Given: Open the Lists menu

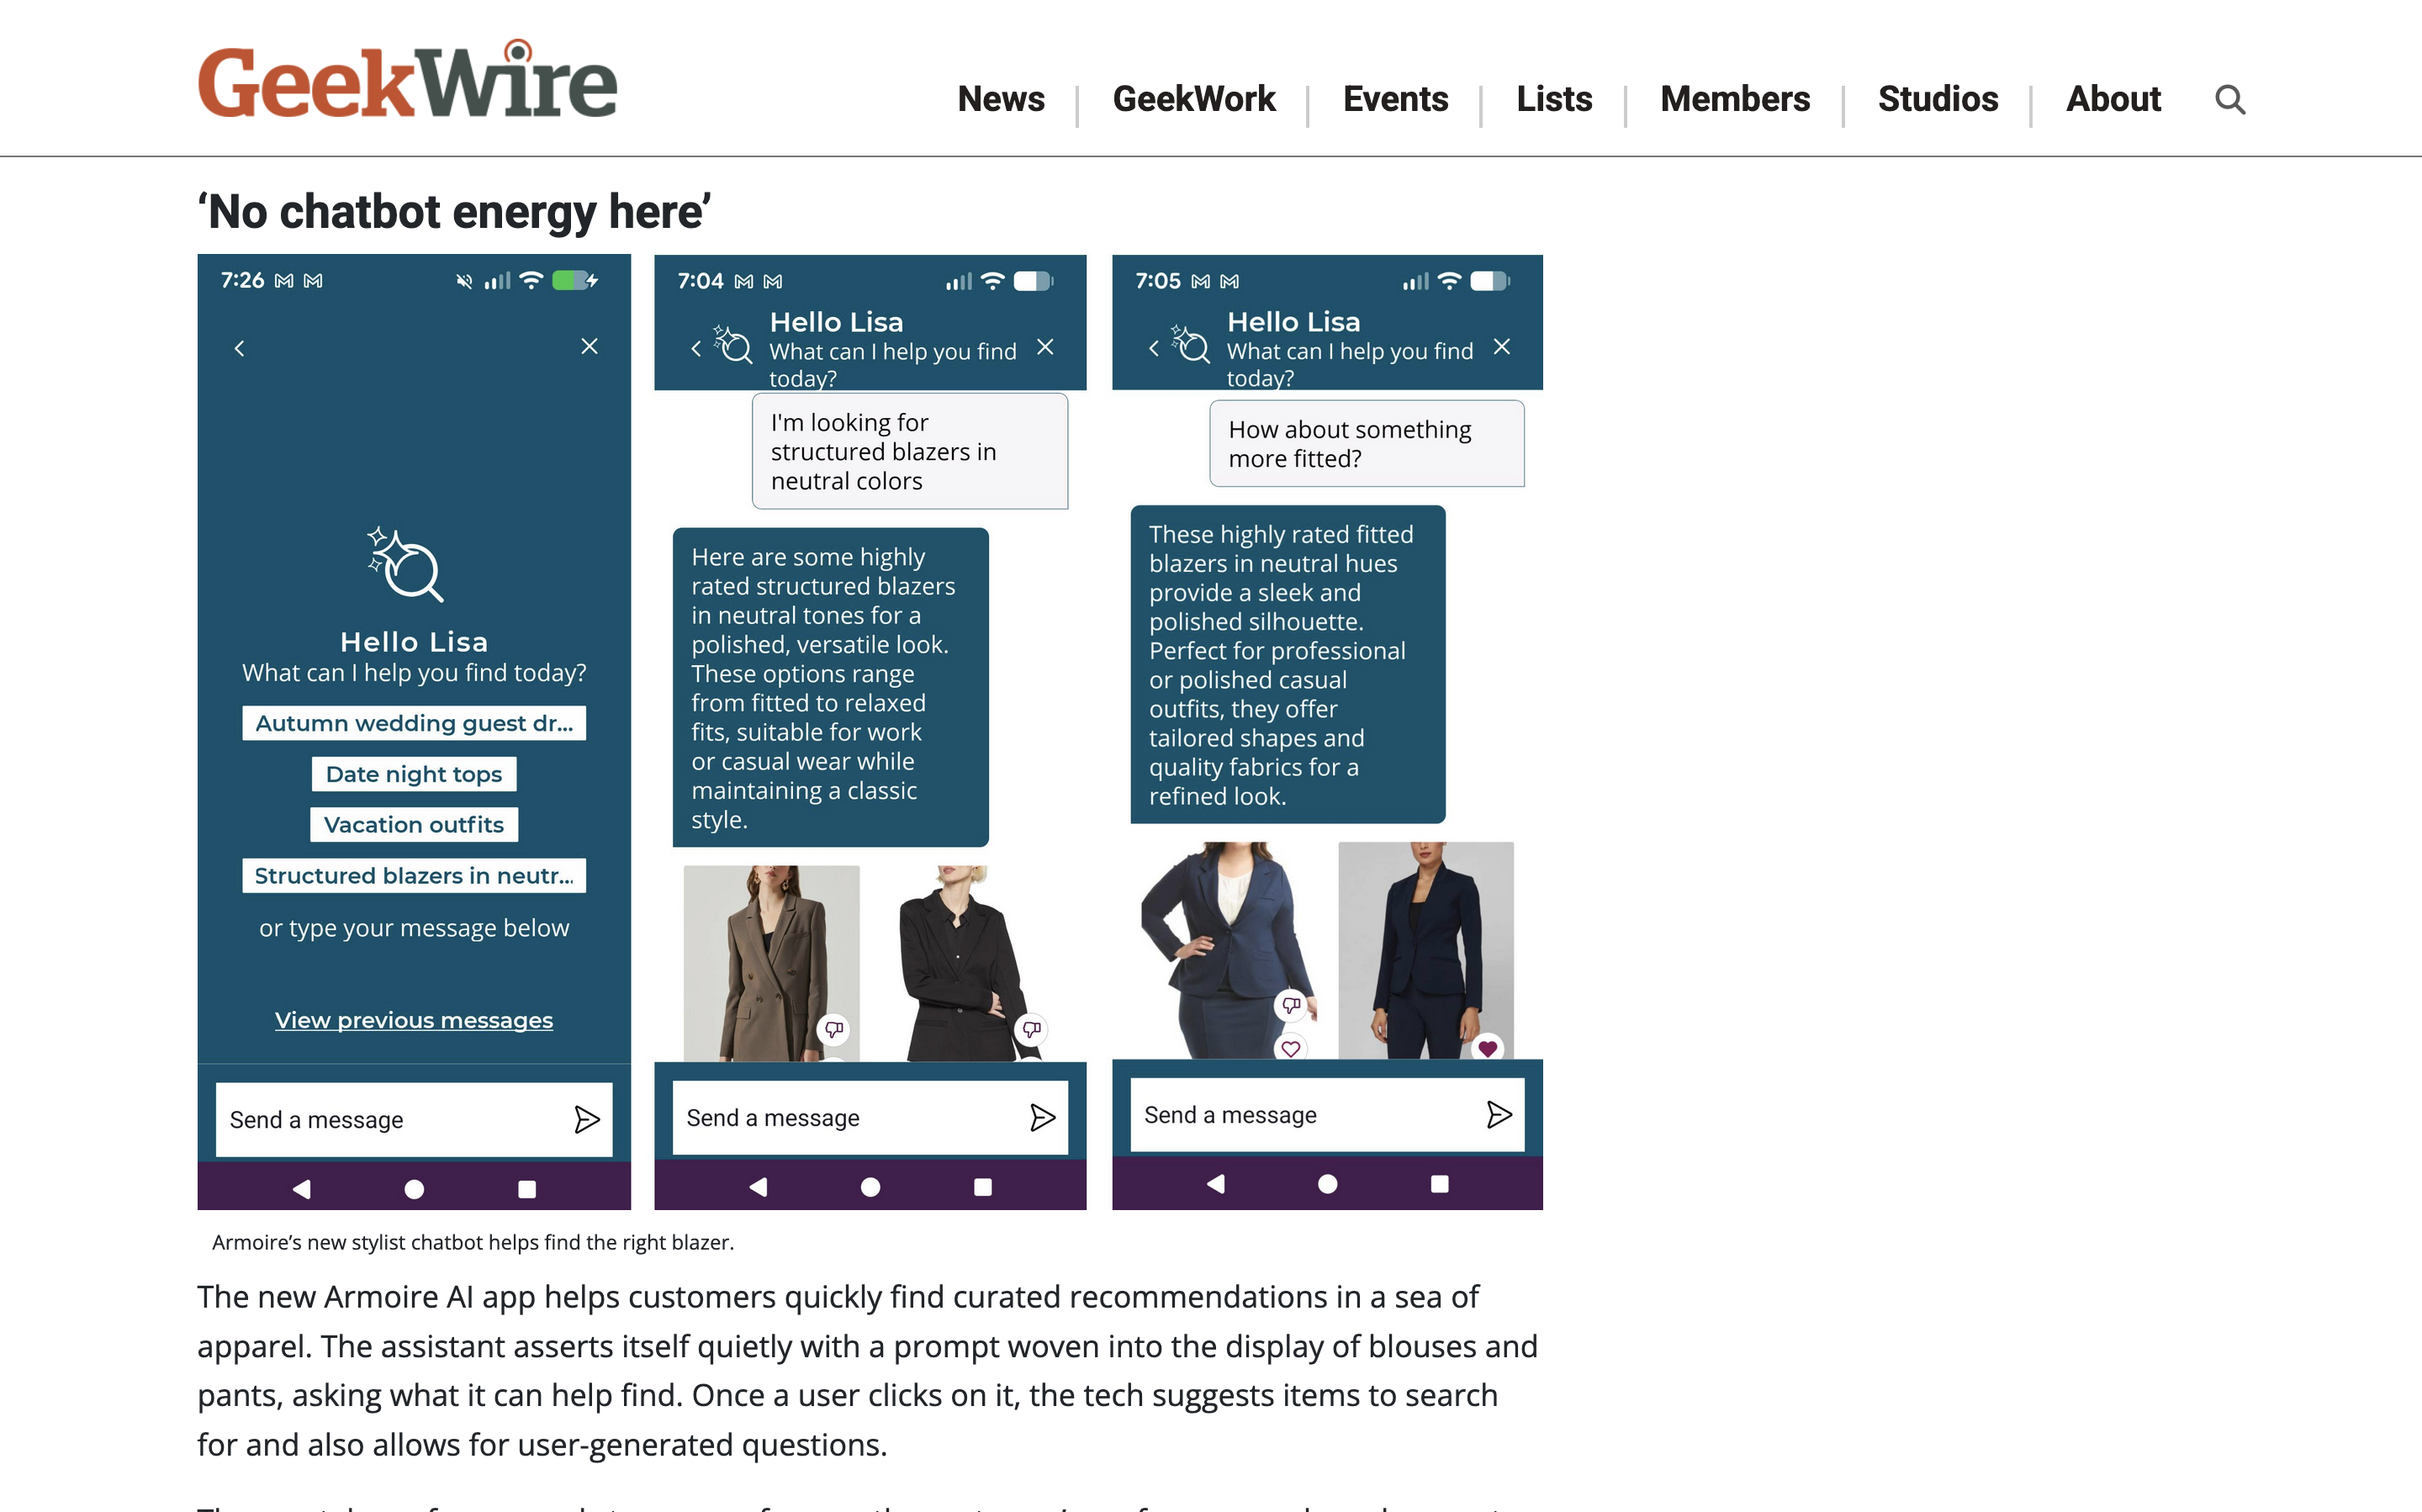Looking at the screenshot, I should [x=1554, y=99].
